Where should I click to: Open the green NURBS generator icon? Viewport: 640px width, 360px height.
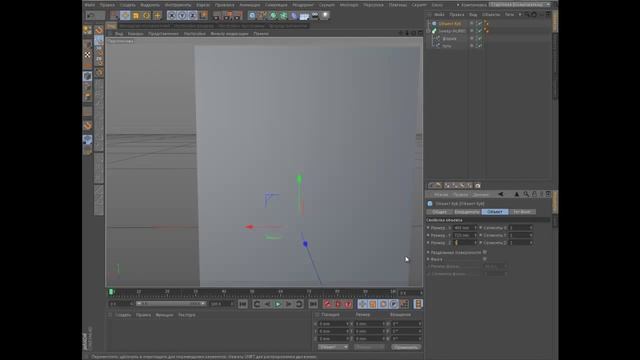(273, 16)
